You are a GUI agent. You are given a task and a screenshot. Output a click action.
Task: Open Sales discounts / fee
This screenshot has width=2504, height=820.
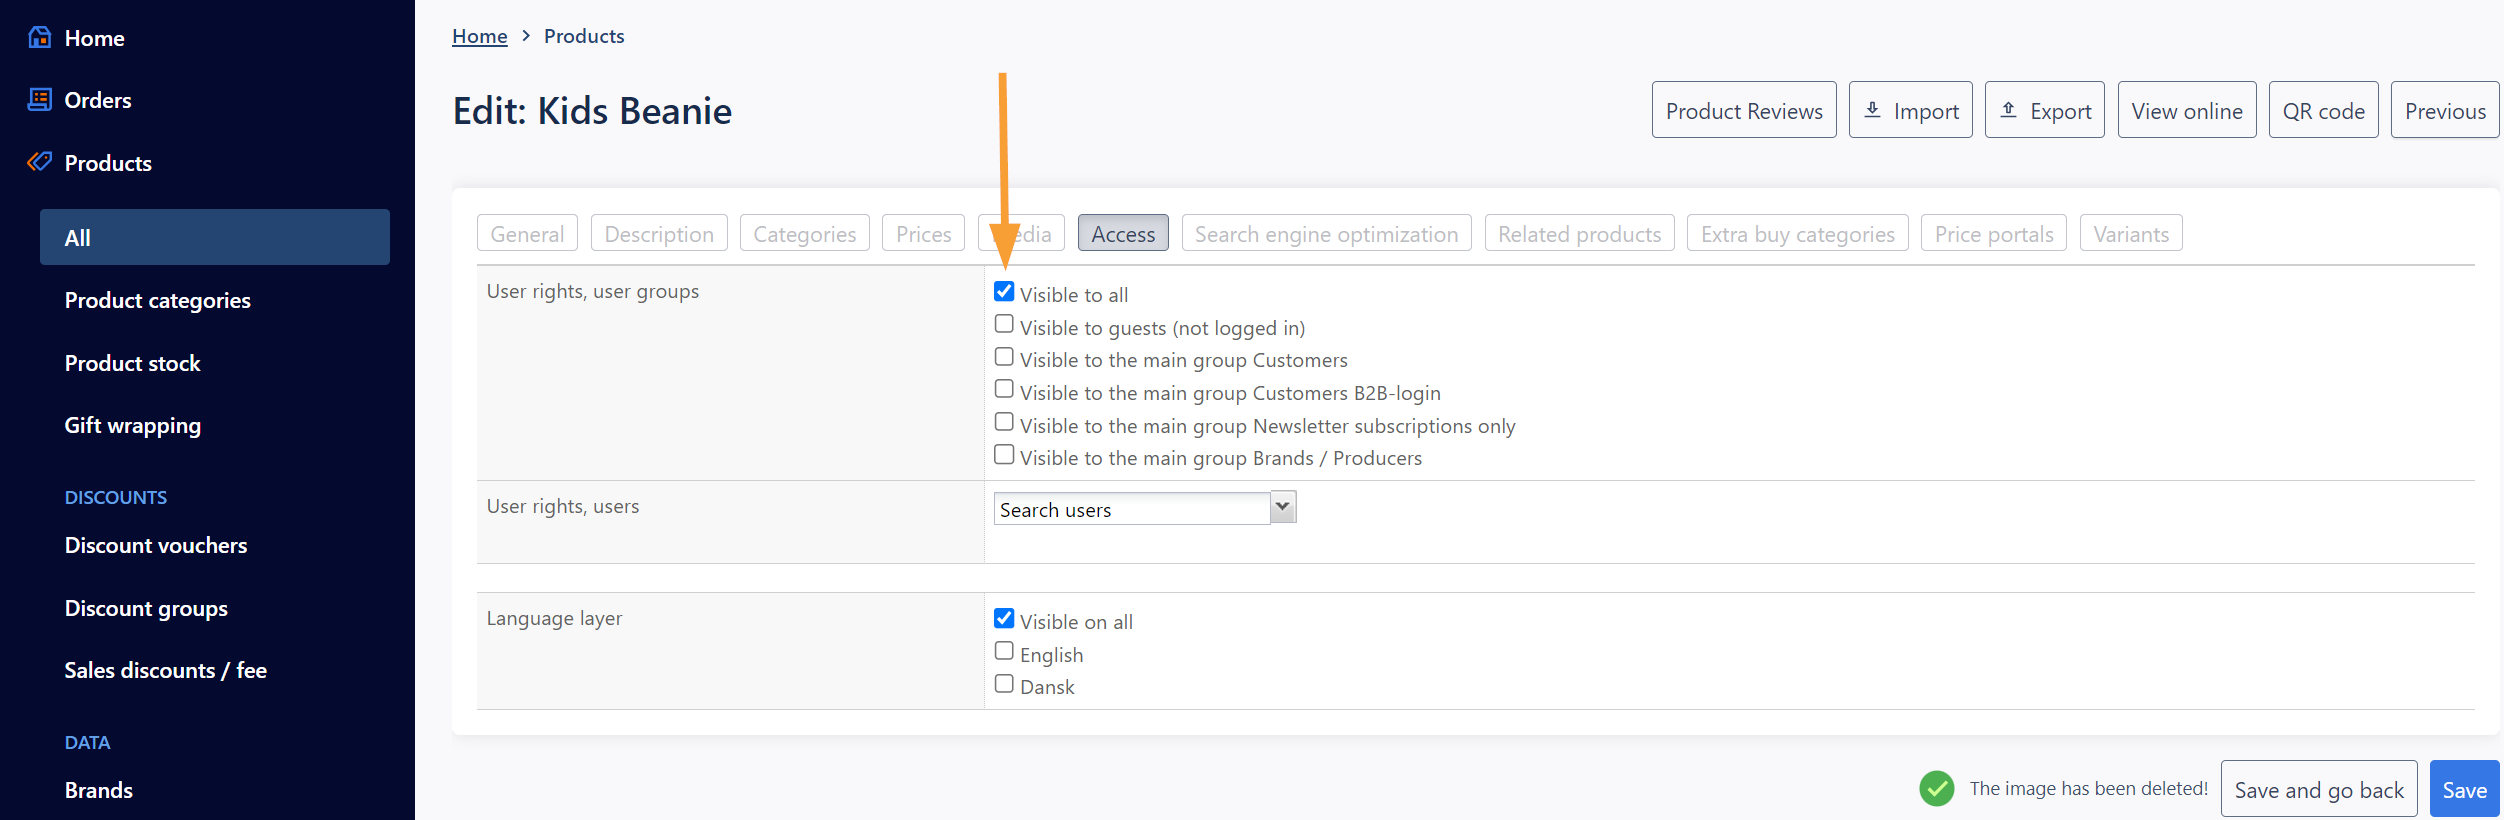(165, 670)
